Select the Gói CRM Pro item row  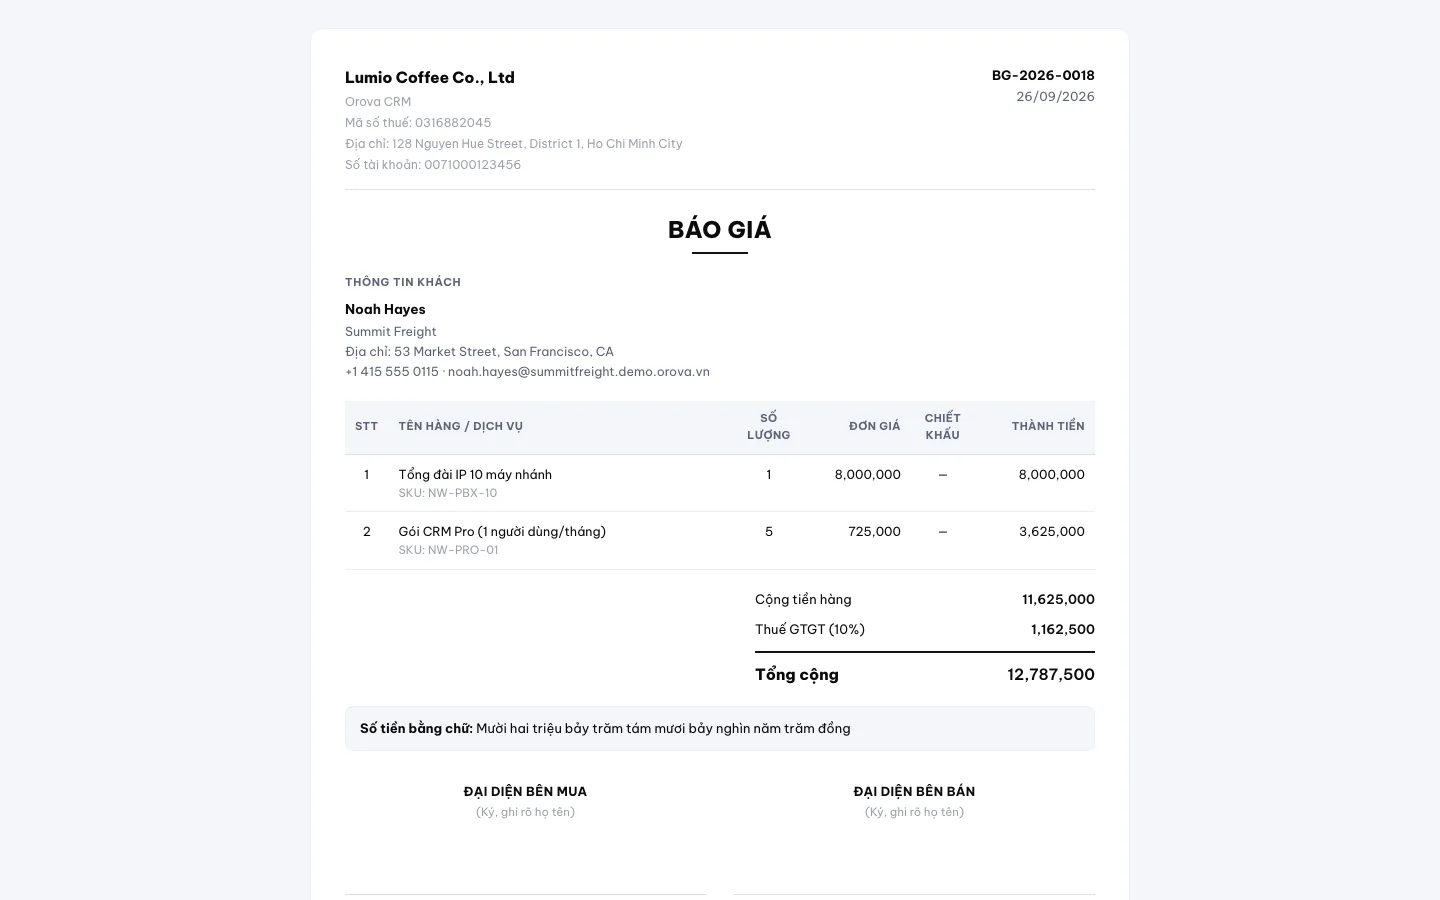[x=720, y=540]
